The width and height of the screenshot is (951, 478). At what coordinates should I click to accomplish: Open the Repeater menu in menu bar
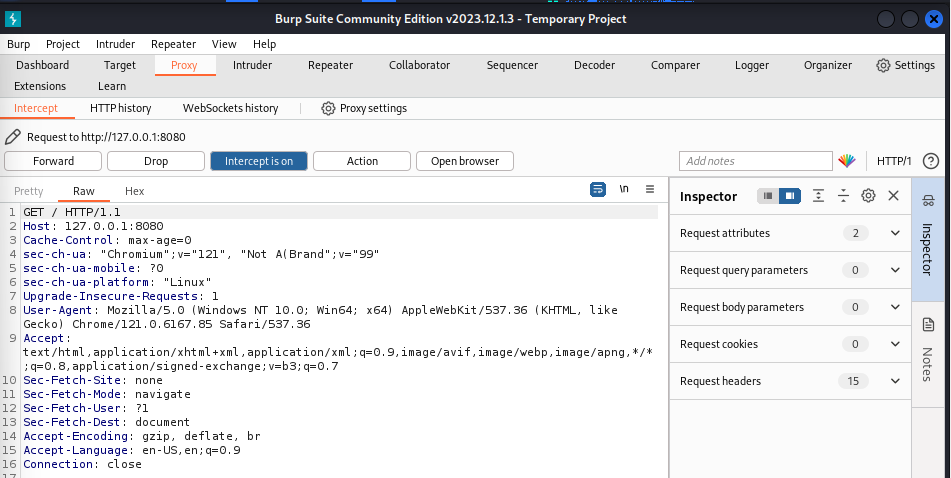pyautogui.click(x=173, y=44)
